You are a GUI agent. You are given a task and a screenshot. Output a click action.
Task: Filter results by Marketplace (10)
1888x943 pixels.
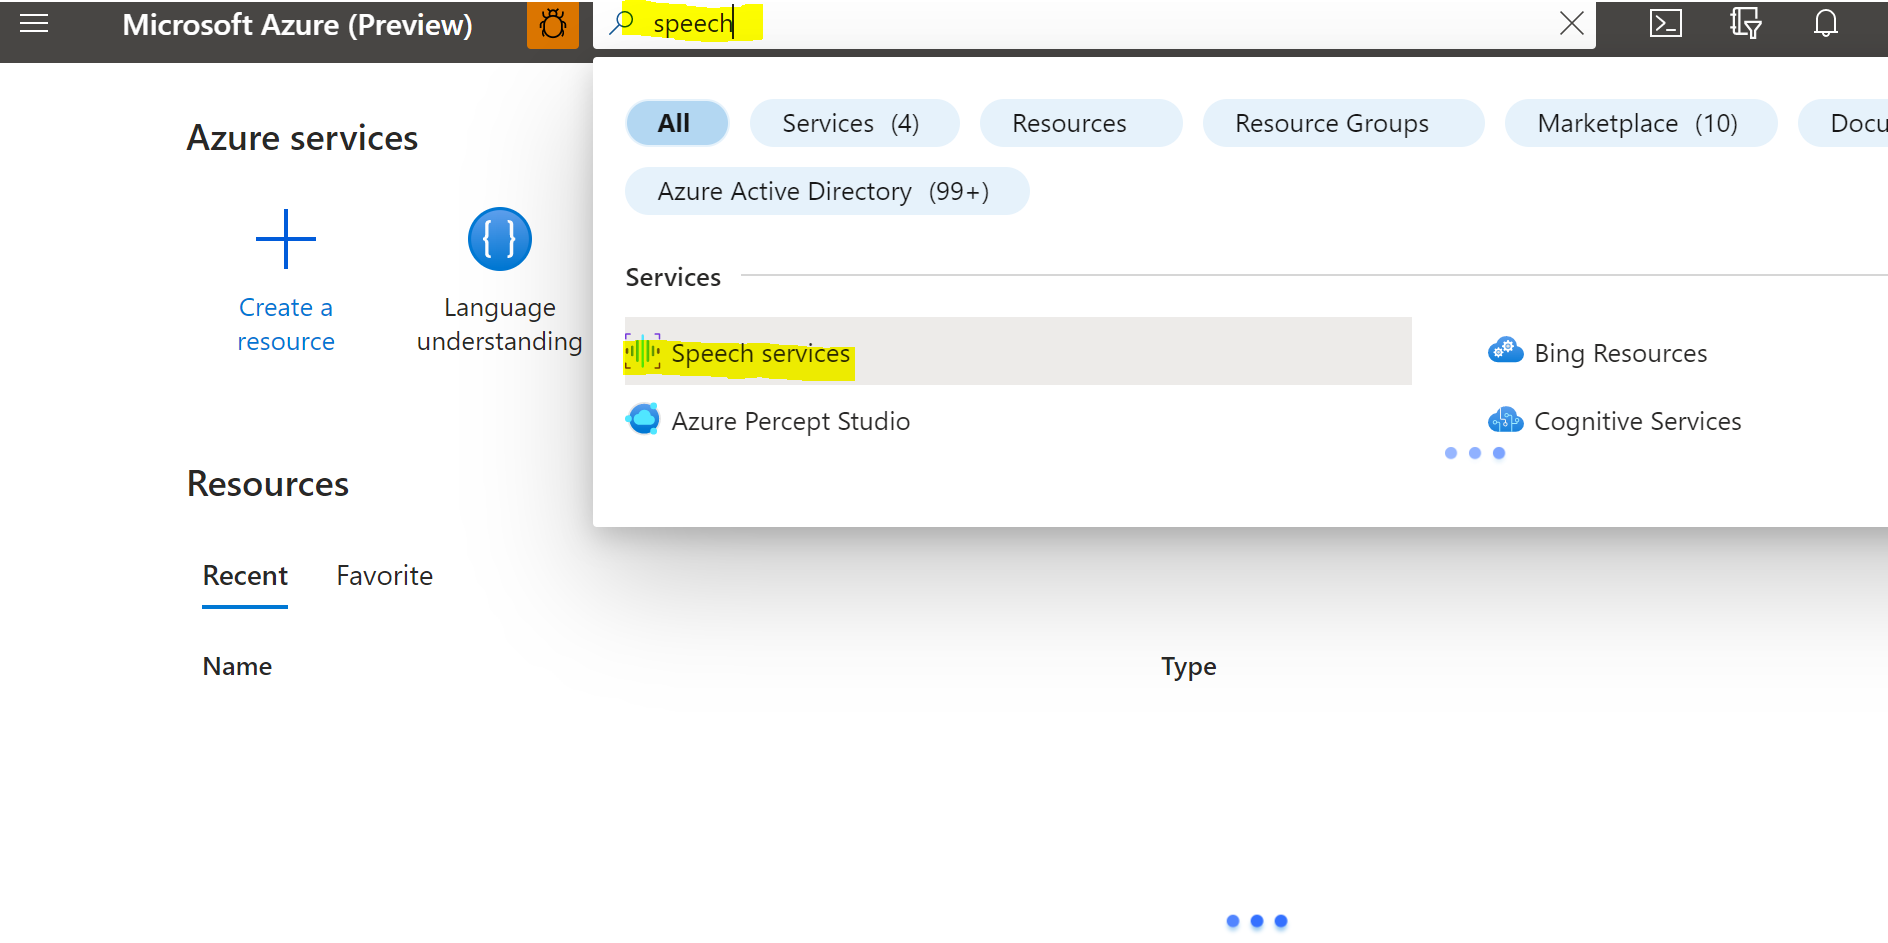coord(1641,123)
